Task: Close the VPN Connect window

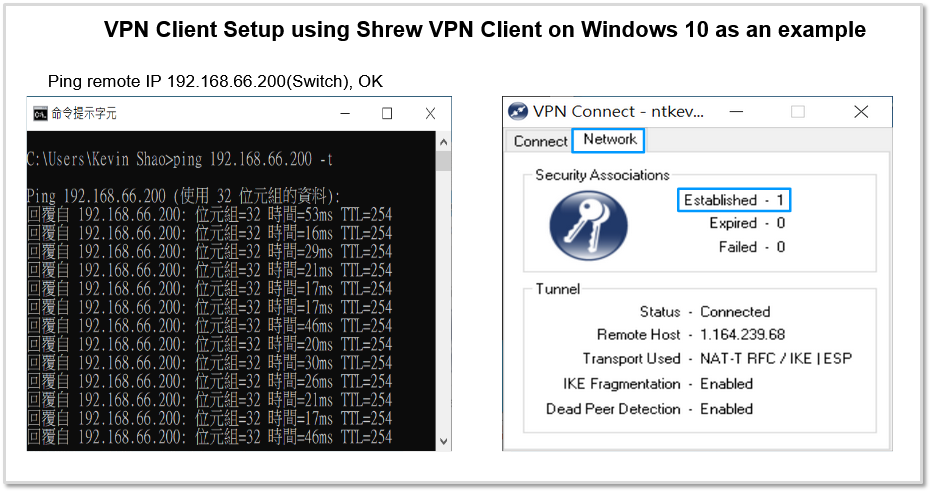Action: (861, 112)
